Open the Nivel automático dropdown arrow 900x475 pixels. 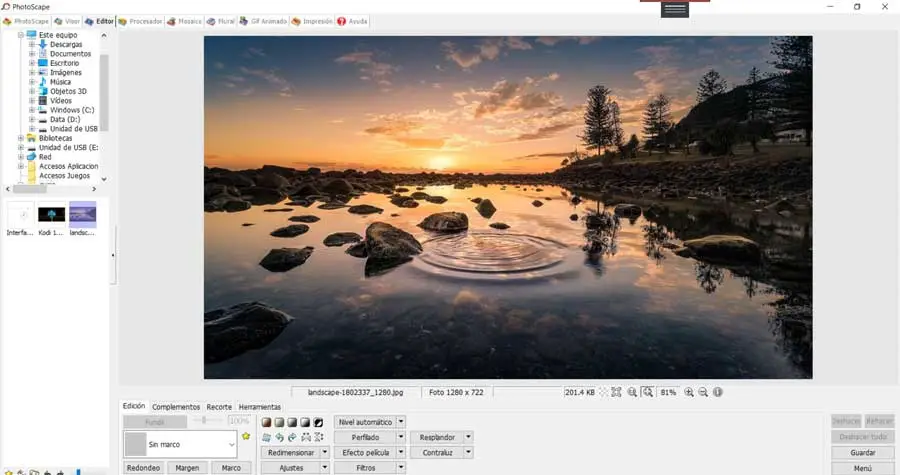[x=401, y=422]
